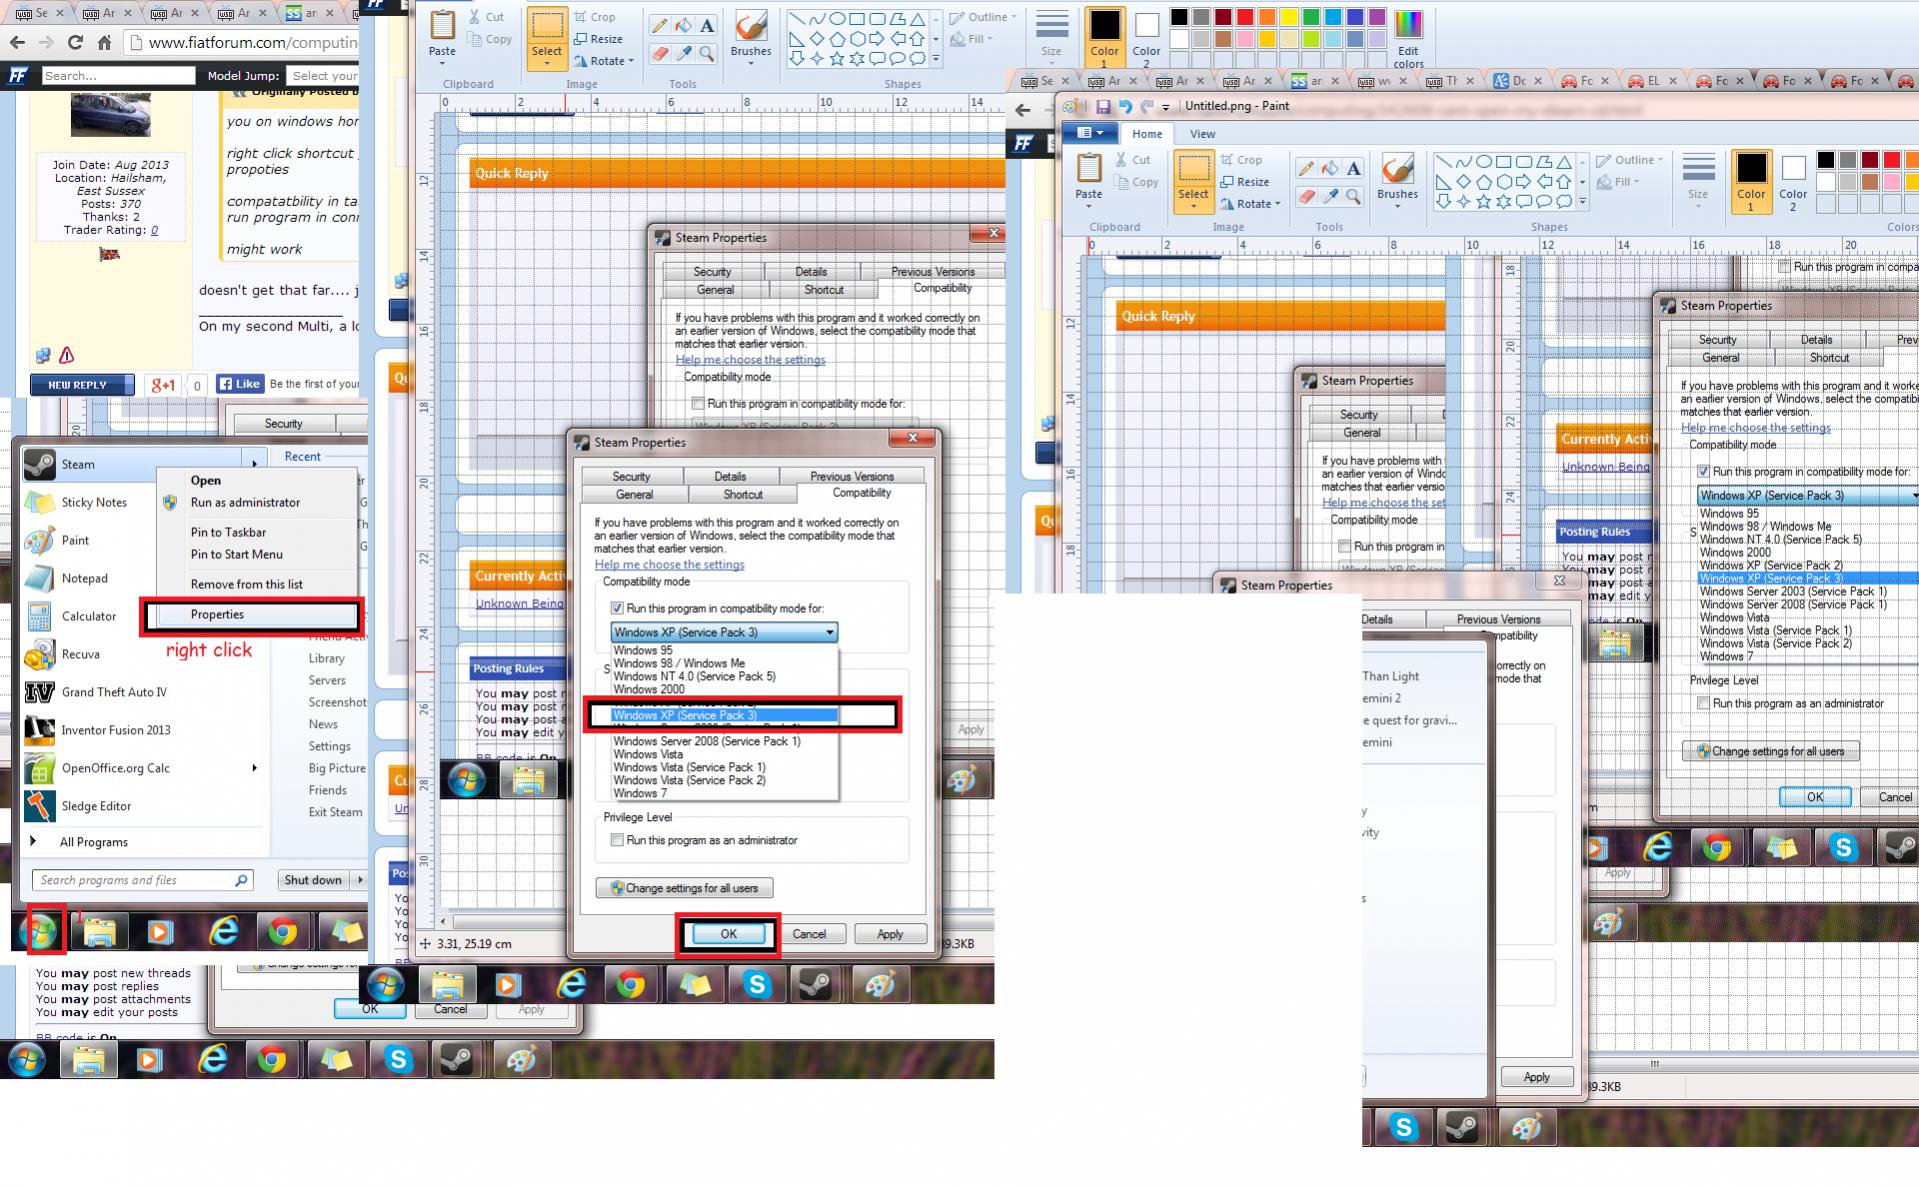Select the Eraser in the Untitled.png Paint window

click(x=1306, y=196)
